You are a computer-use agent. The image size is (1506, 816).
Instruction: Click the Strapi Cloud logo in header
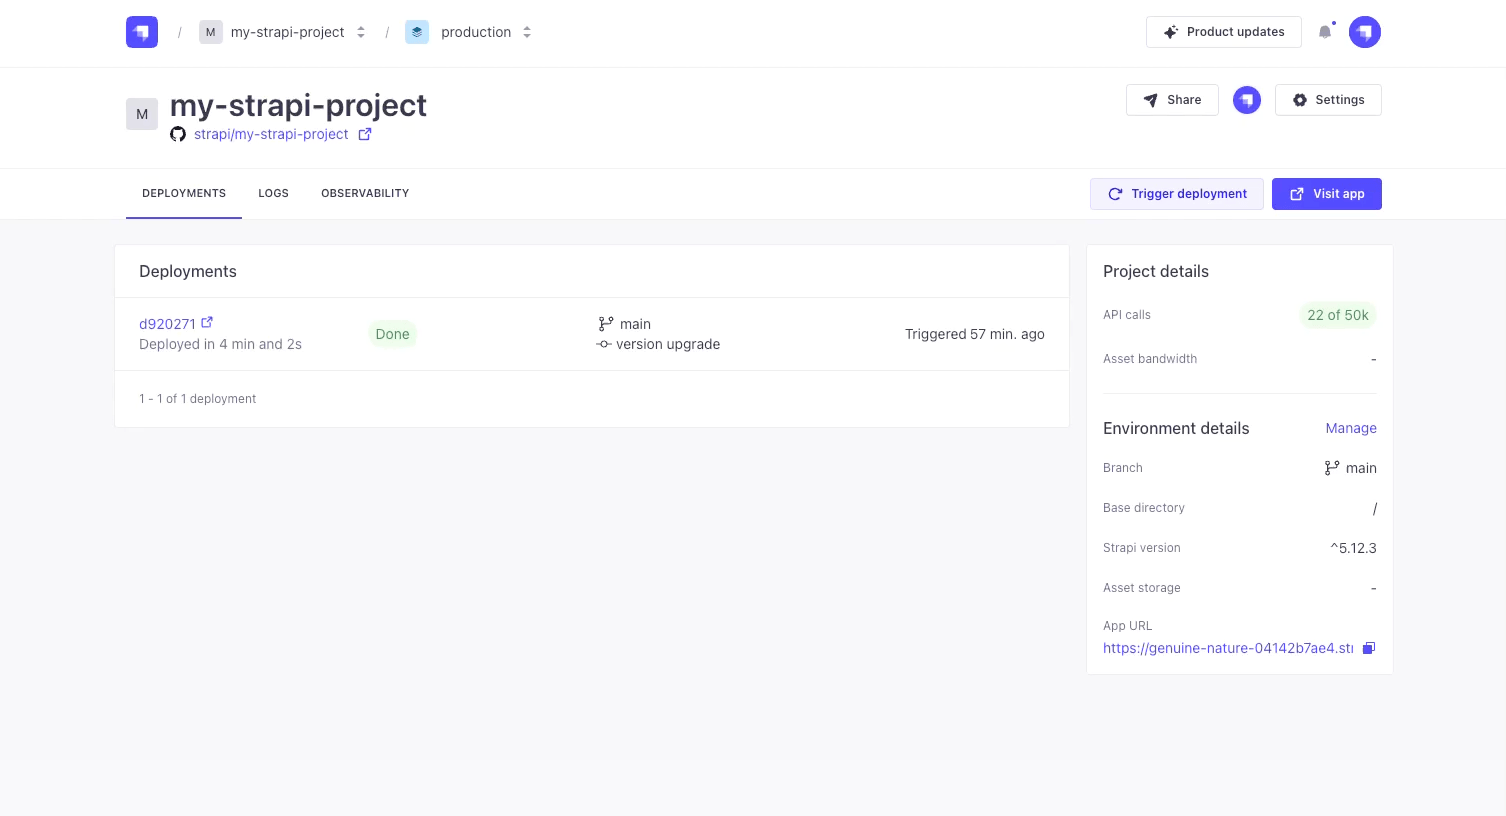(x=142, y=32)
